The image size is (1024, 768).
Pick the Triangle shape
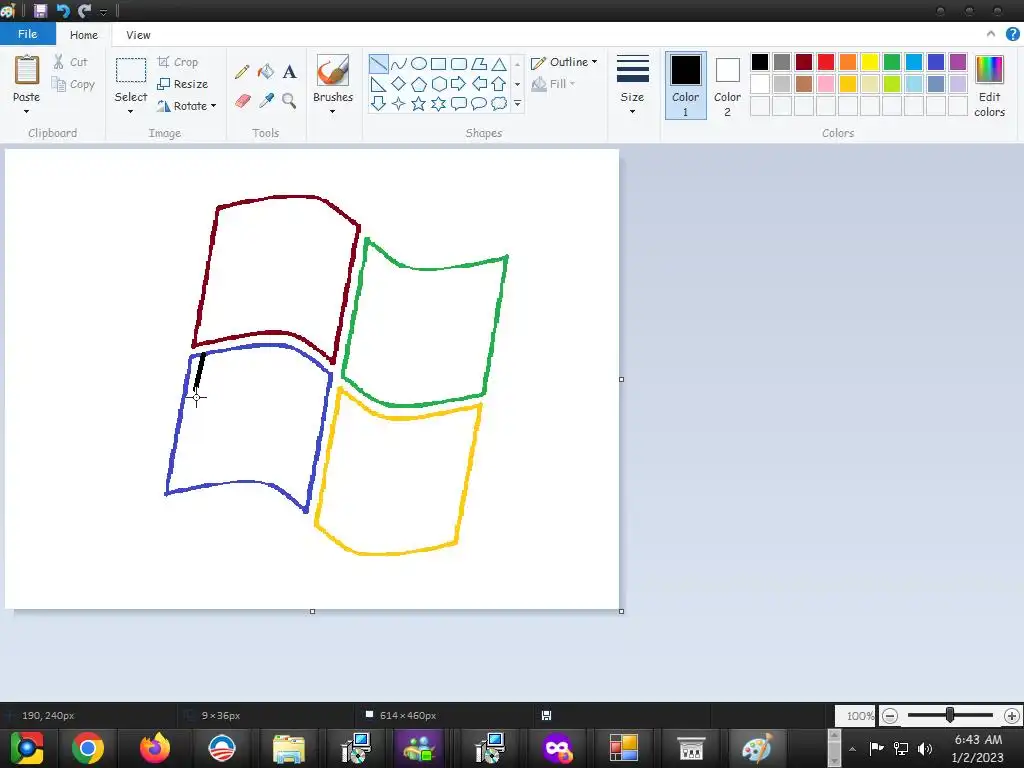[499, 64]
